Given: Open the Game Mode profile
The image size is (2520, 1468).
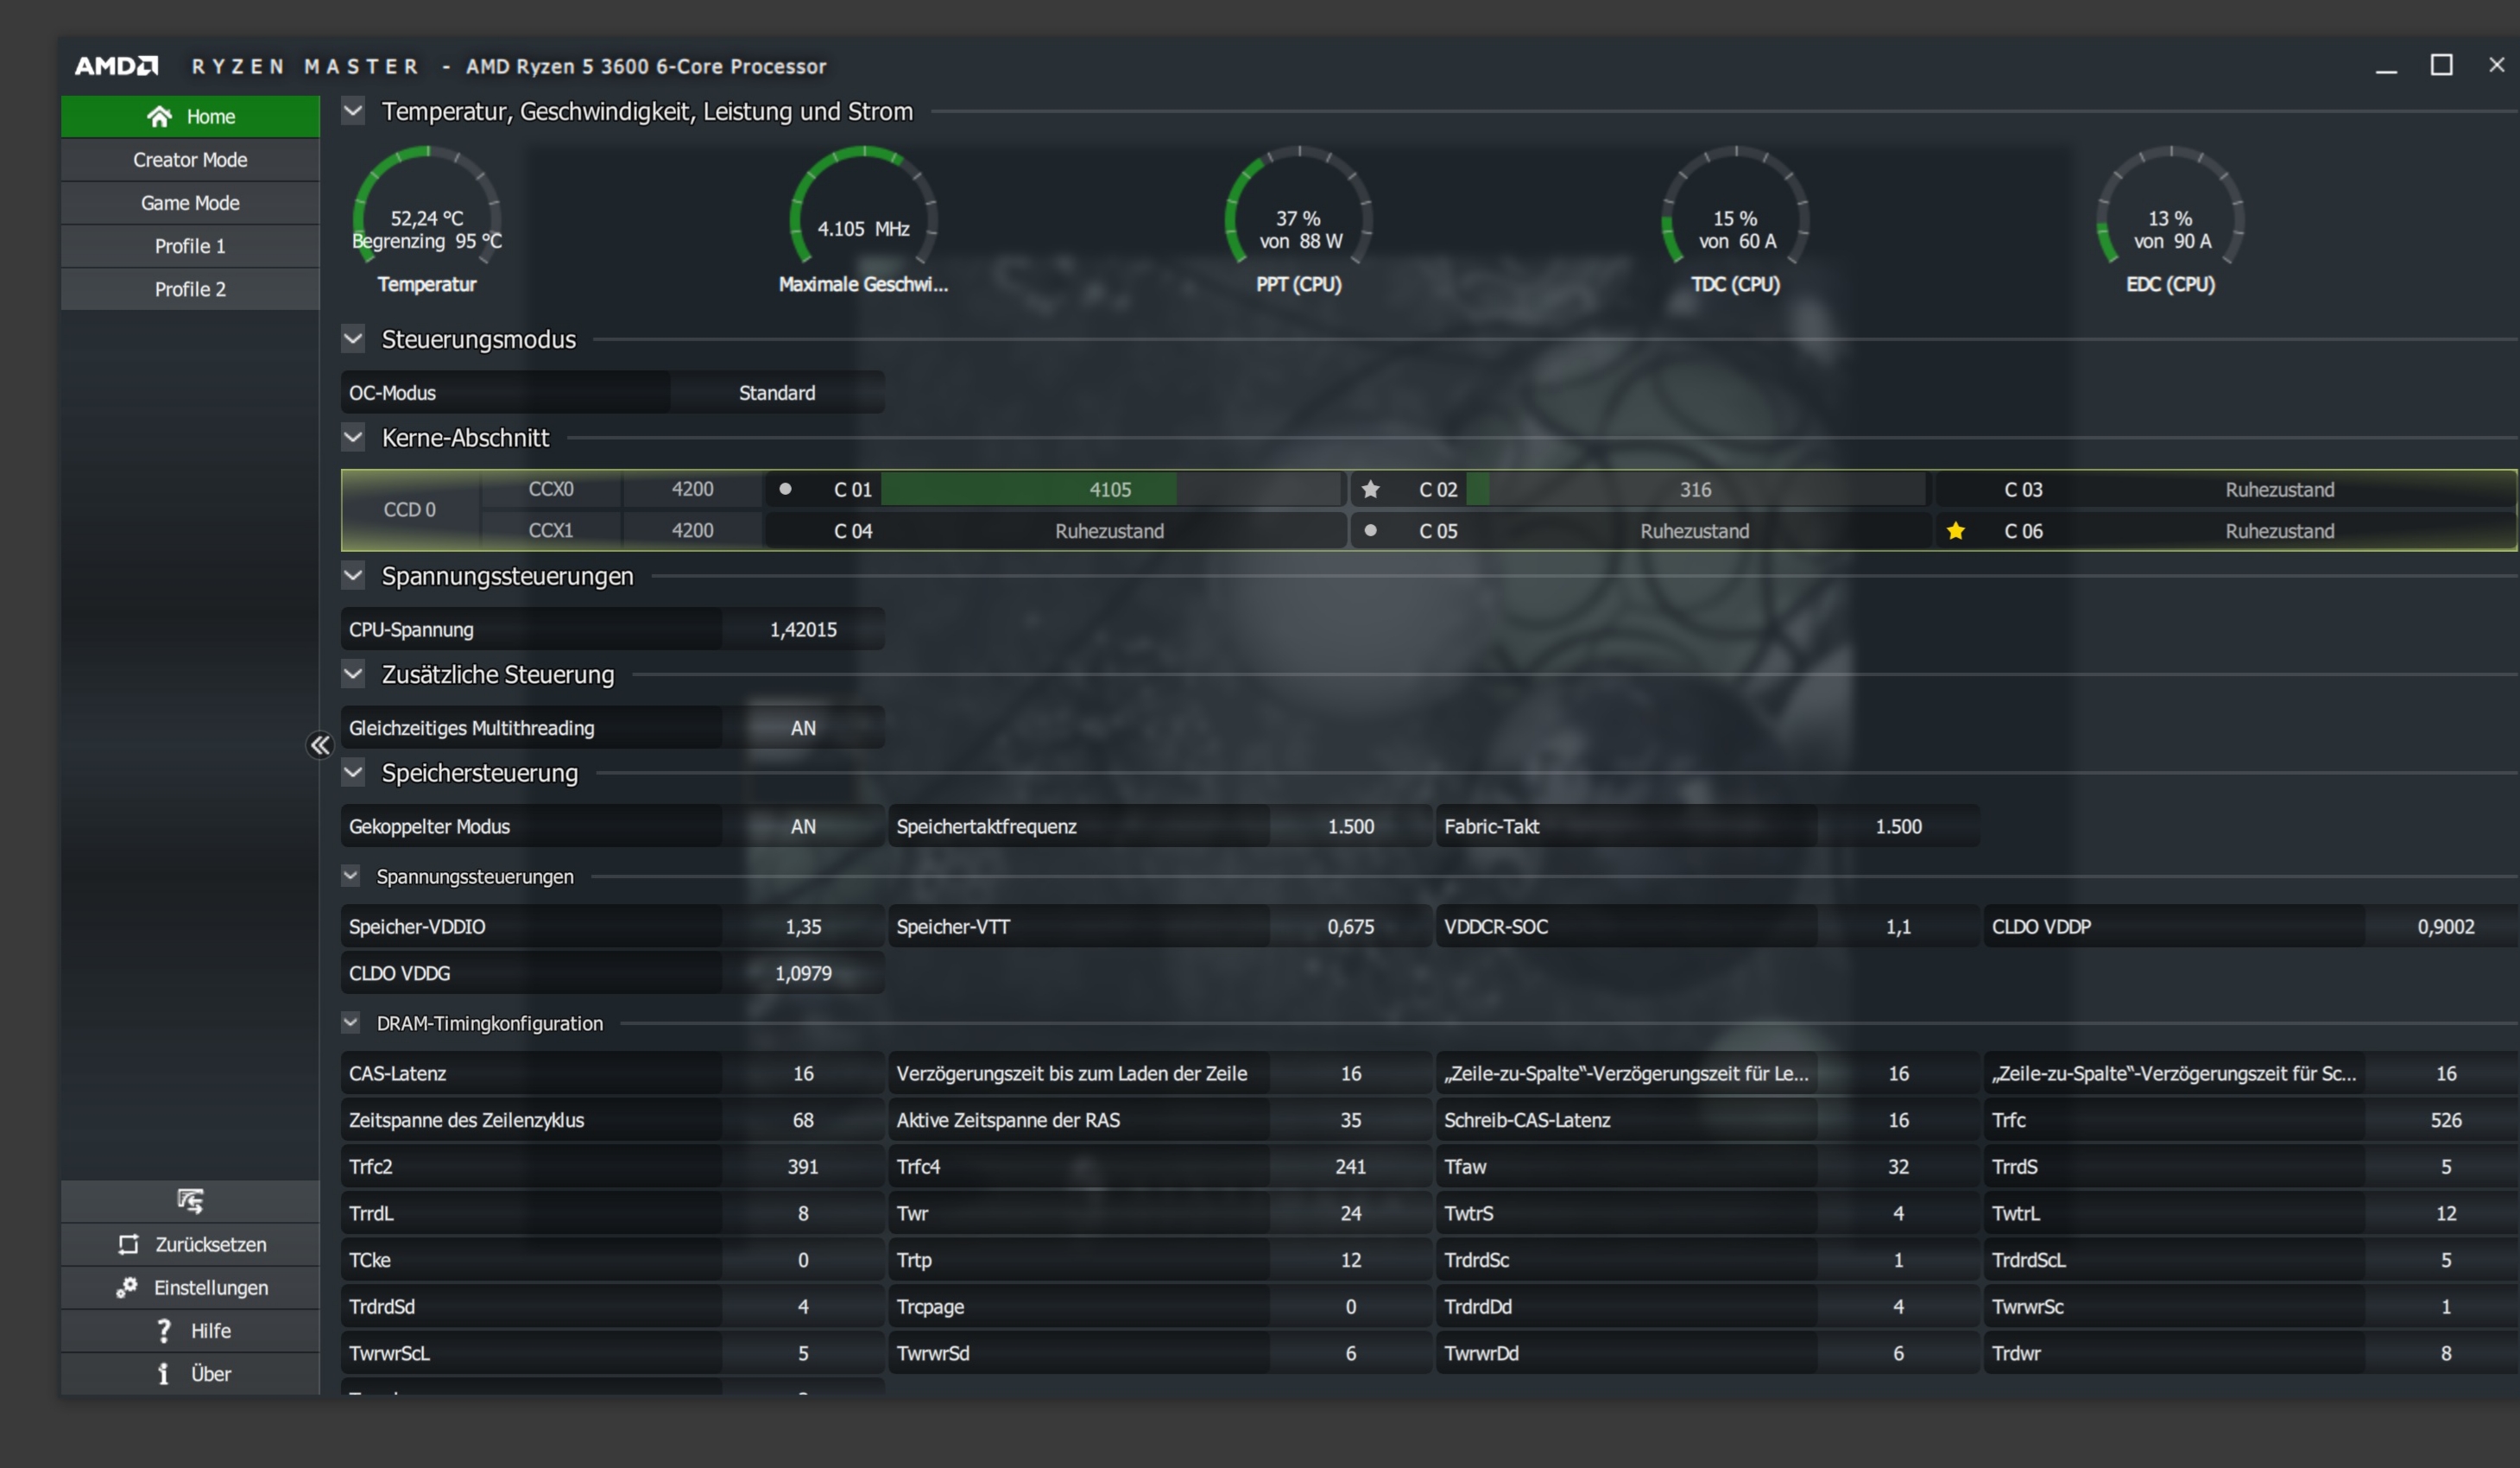Looking at the screenshot, I should coord(190,203).
